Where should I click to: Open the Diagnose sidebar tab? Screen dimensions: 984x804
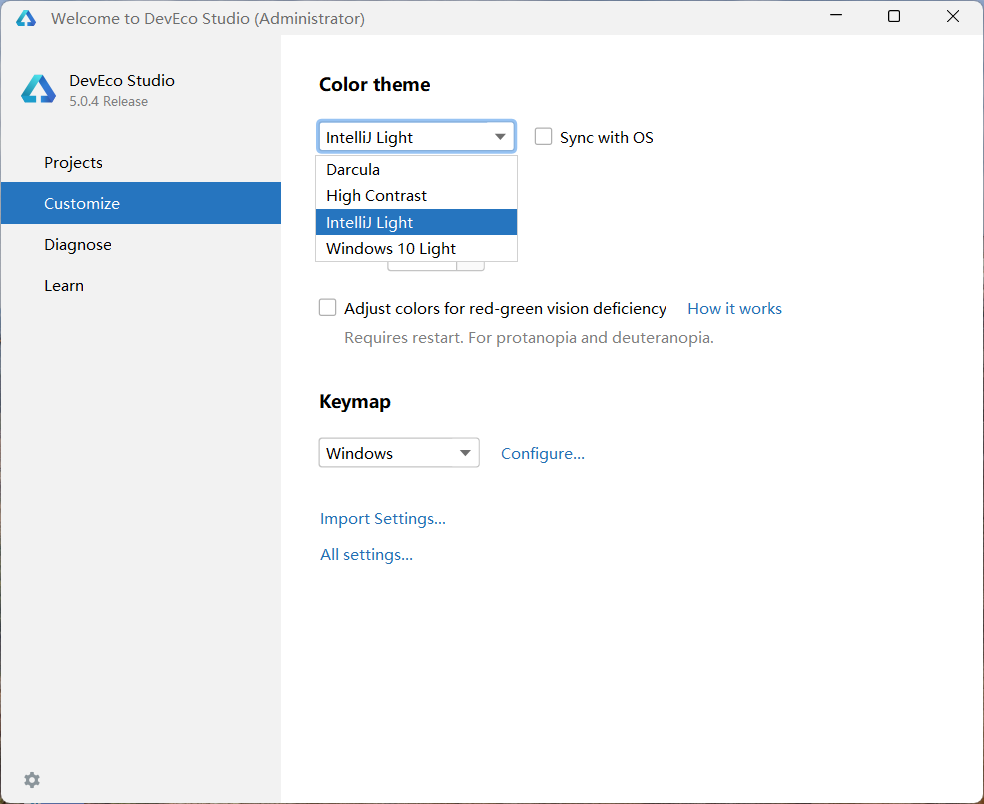coord(141,244)
